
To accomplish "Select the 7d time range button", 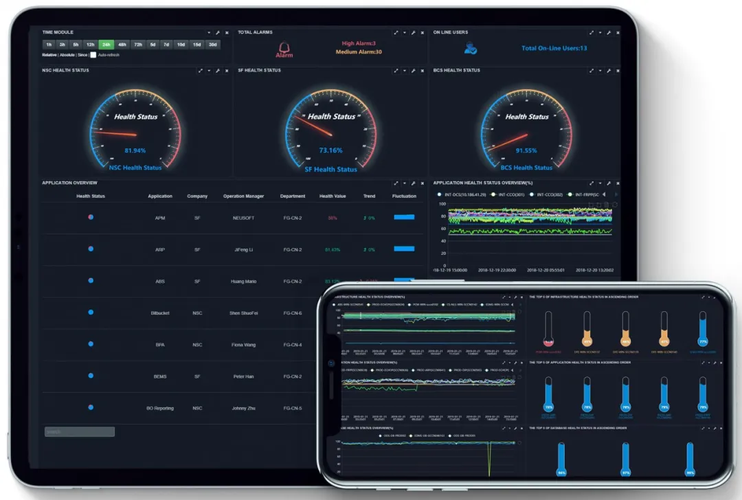I will click(166, 44).
